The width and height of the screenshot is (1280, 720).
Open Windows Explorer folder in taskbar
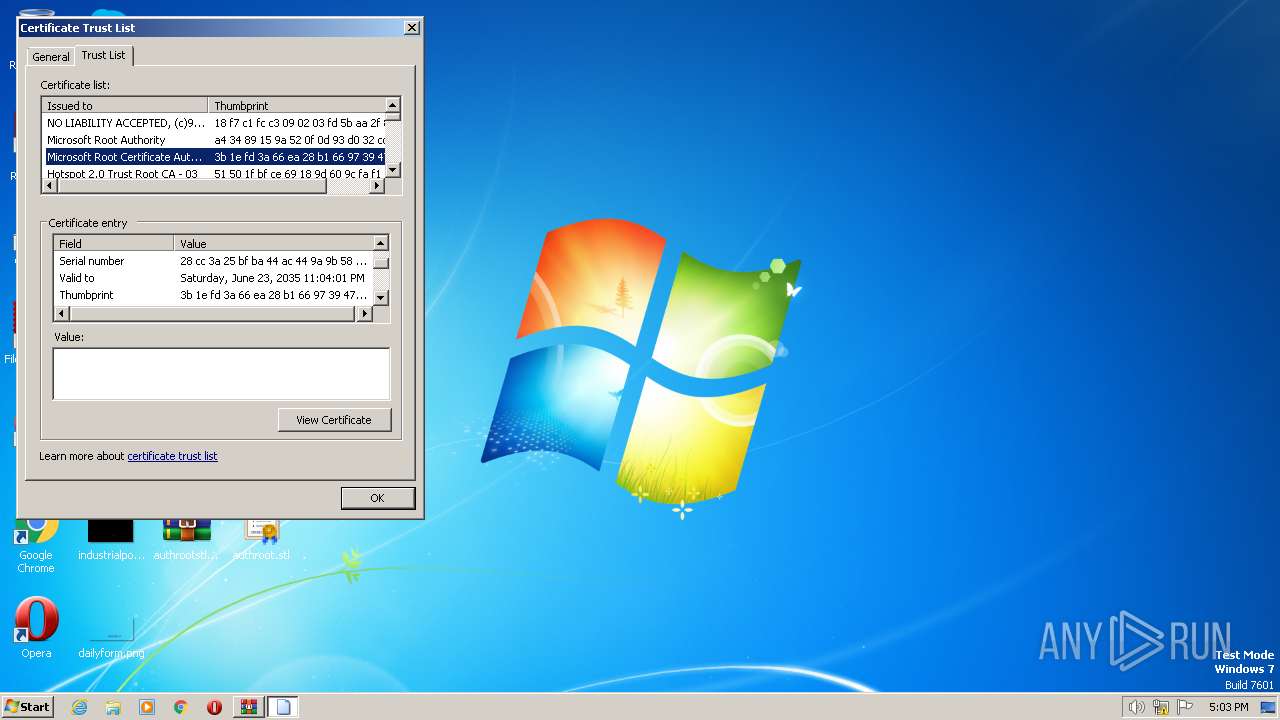coord(113,707)
